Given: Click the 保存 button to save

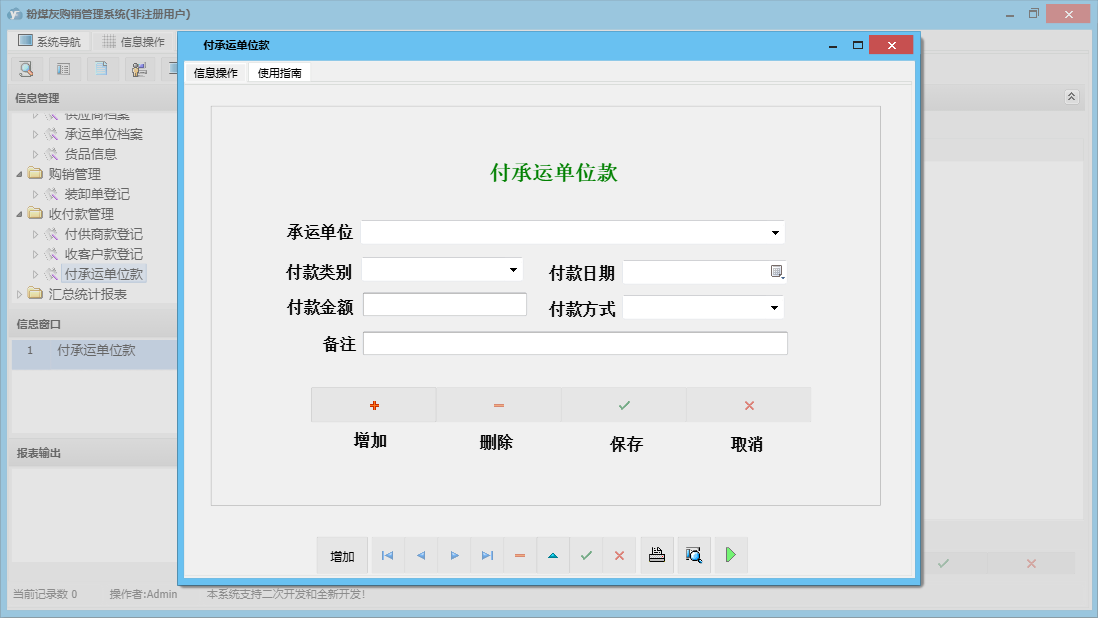Looking at the screenshot, I should tap(624, 405).
